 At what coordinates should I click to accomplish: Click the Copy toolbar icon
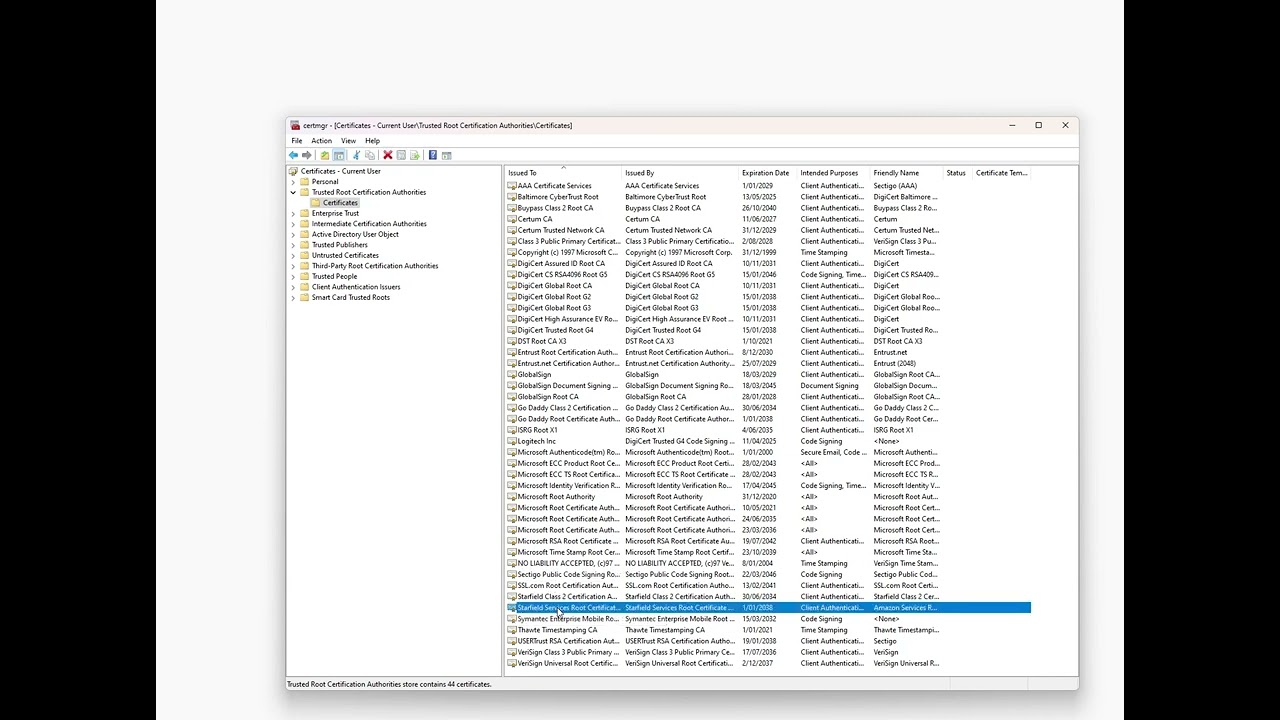[x=370, y=155]
